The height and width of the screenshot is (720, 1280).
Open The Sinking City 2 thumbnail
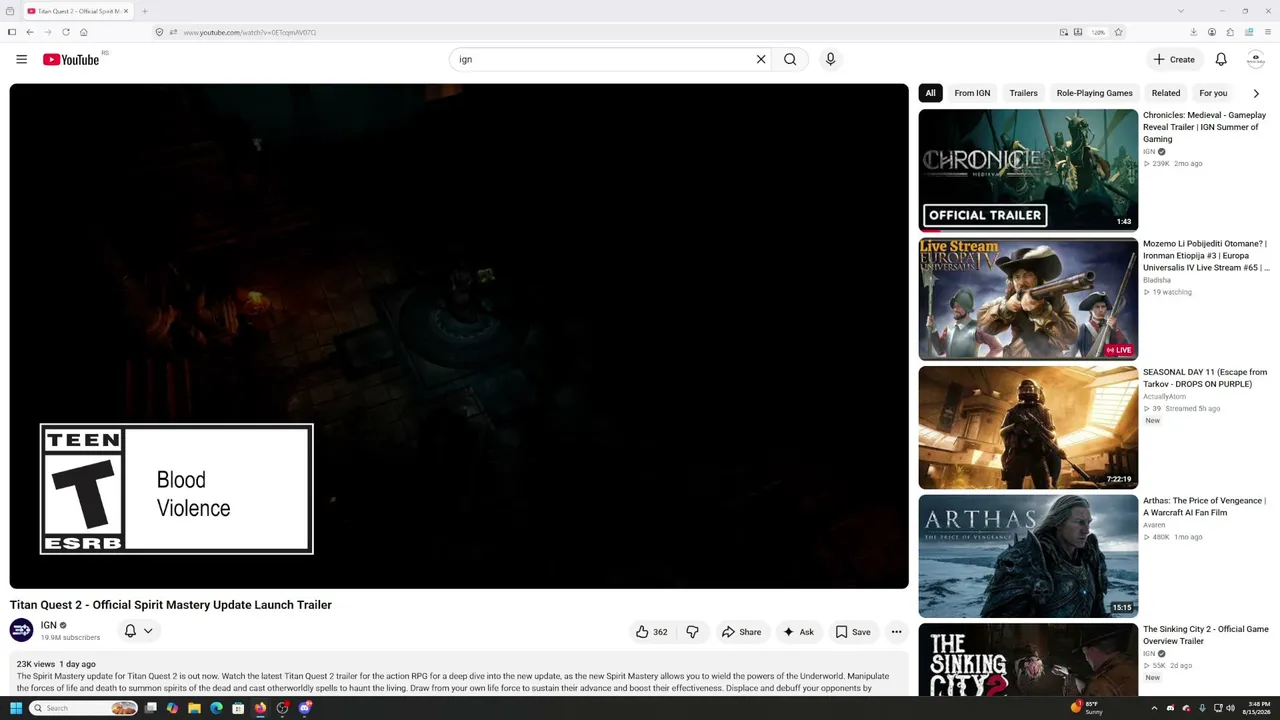coord(1028,659)
